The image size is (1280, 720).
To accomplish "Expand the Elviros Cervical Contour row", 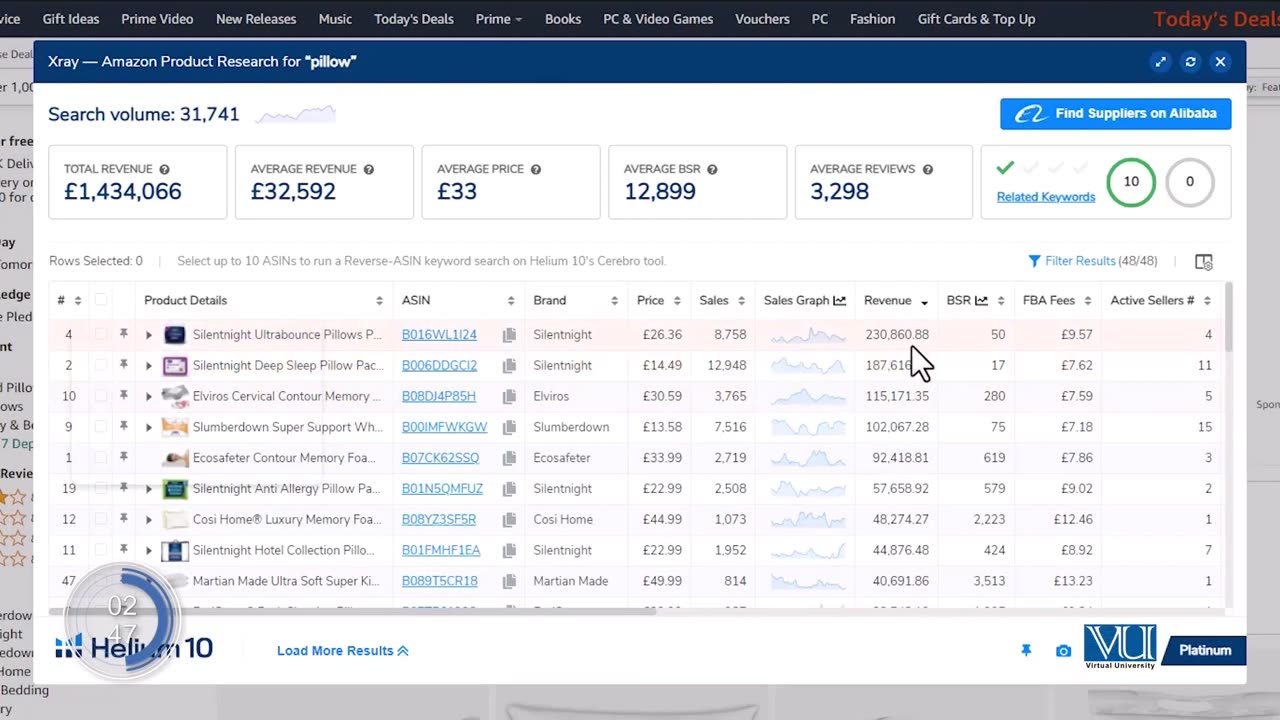I will (149, 397).
